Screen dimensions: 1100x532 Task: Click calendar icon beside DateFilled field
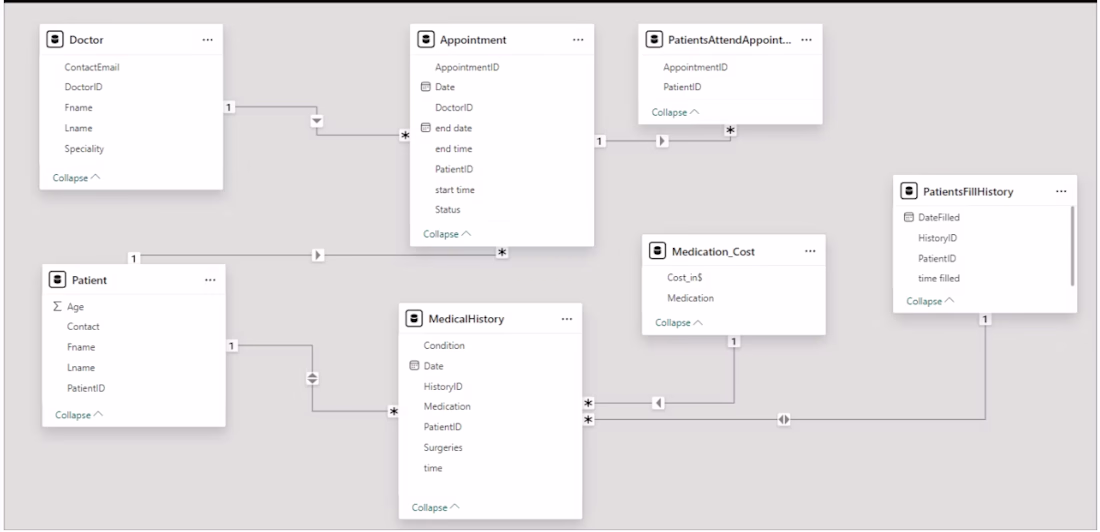click(x=908, y=218)
